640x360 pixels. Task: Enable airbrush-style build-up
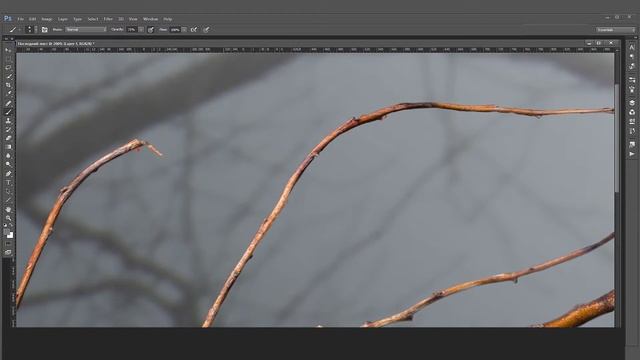(x=194, y=29)
